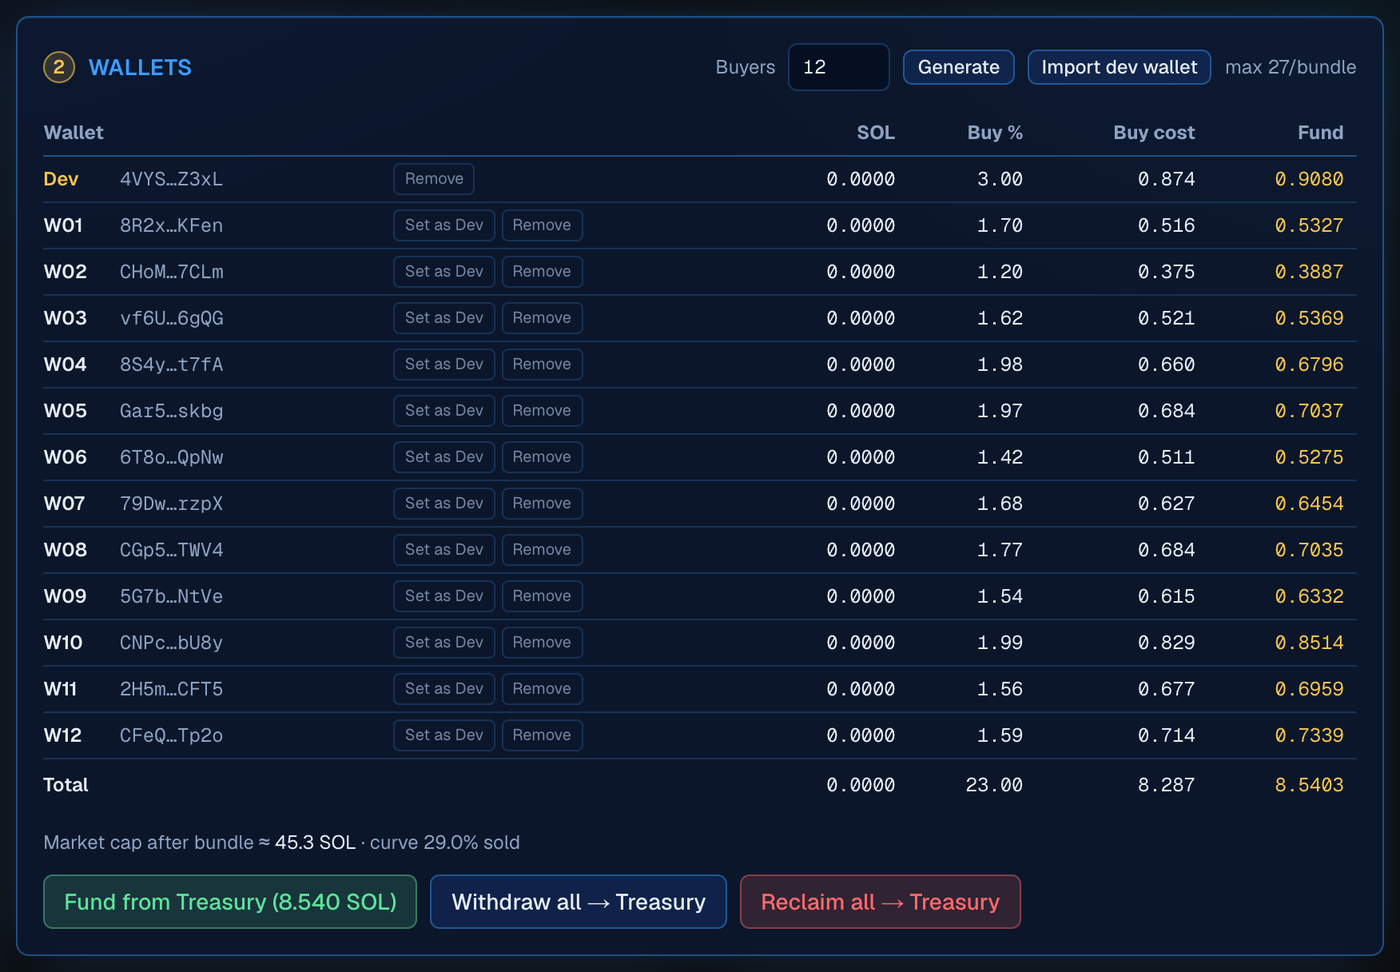
Task: Remove wallet W03
Action: click(542, 318)
